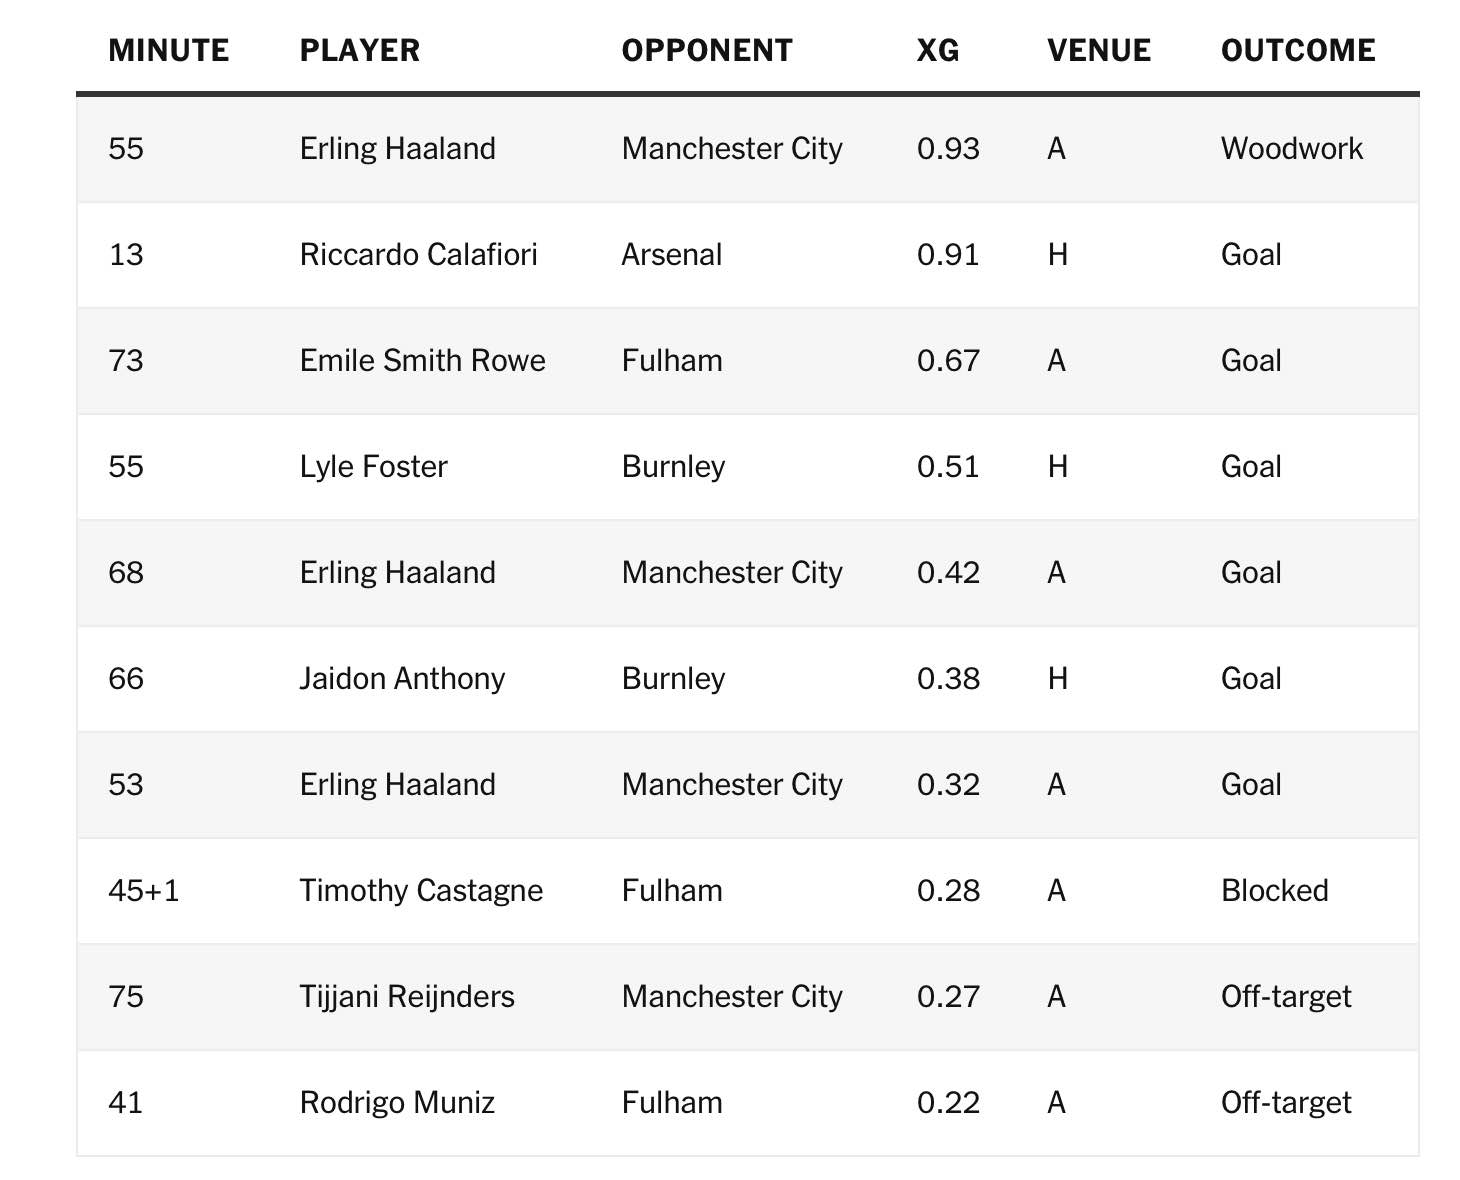Click the PLAYER column header
Image resolution: width=1460 pixels, height=1180 pixels.
point(359,50)
